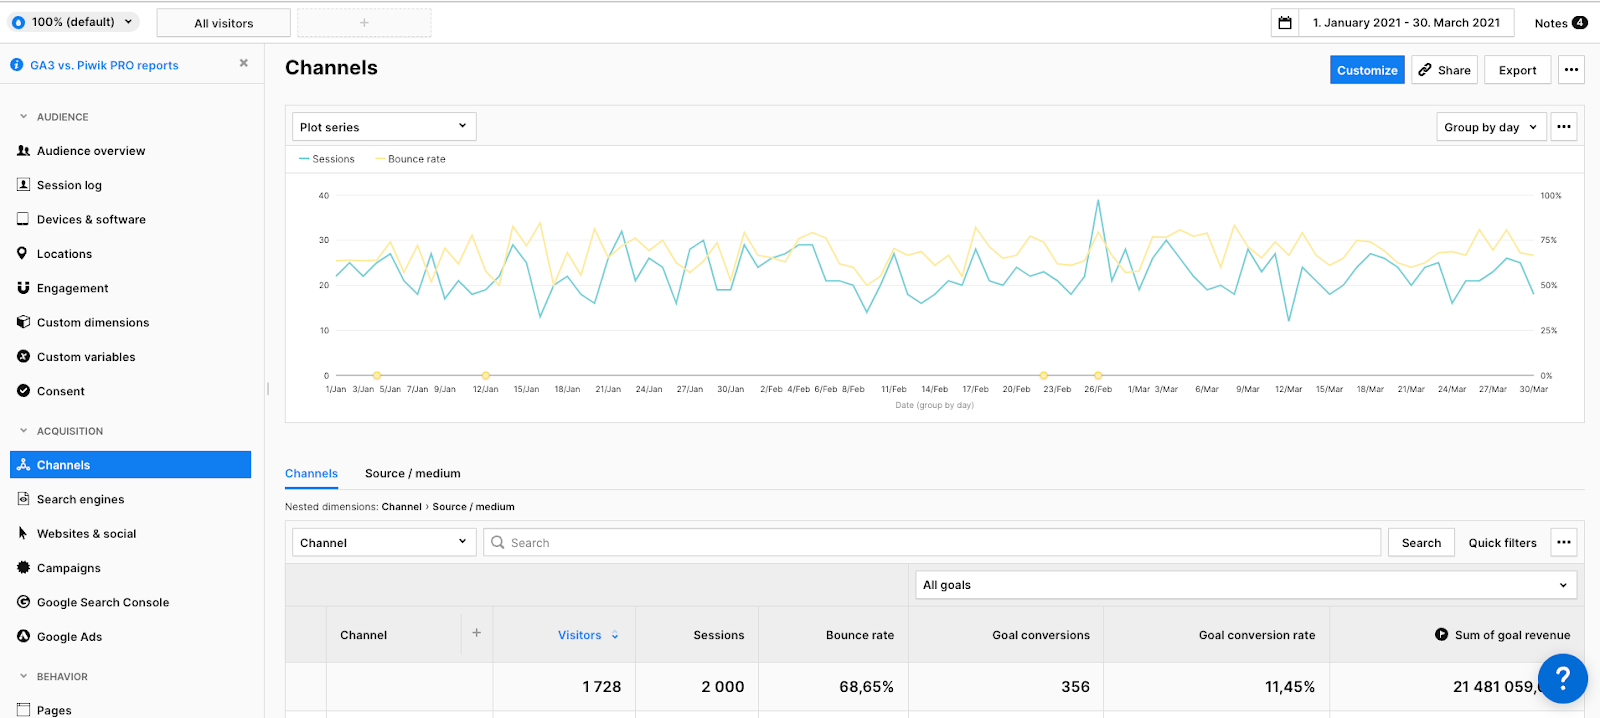
Task: Open the blue help question mark bubble
Action: tap(1562, 679)
